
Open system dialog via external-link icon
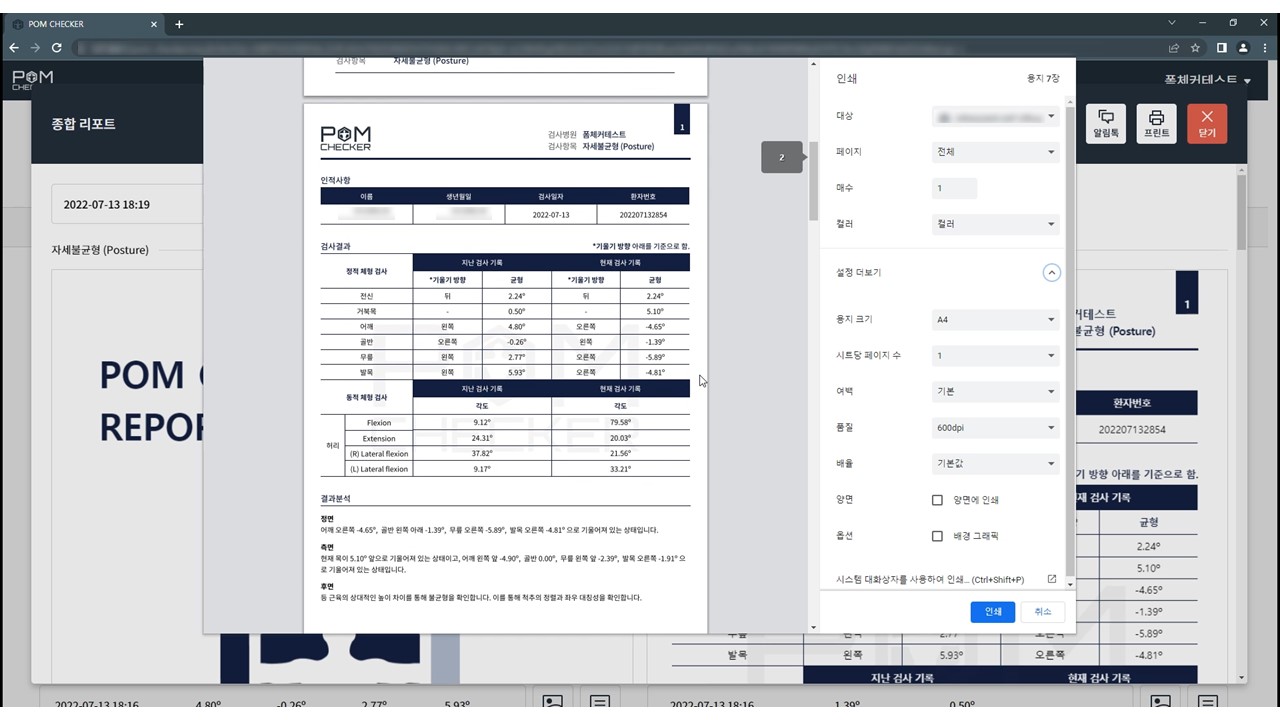click(x=1051, y=579)
